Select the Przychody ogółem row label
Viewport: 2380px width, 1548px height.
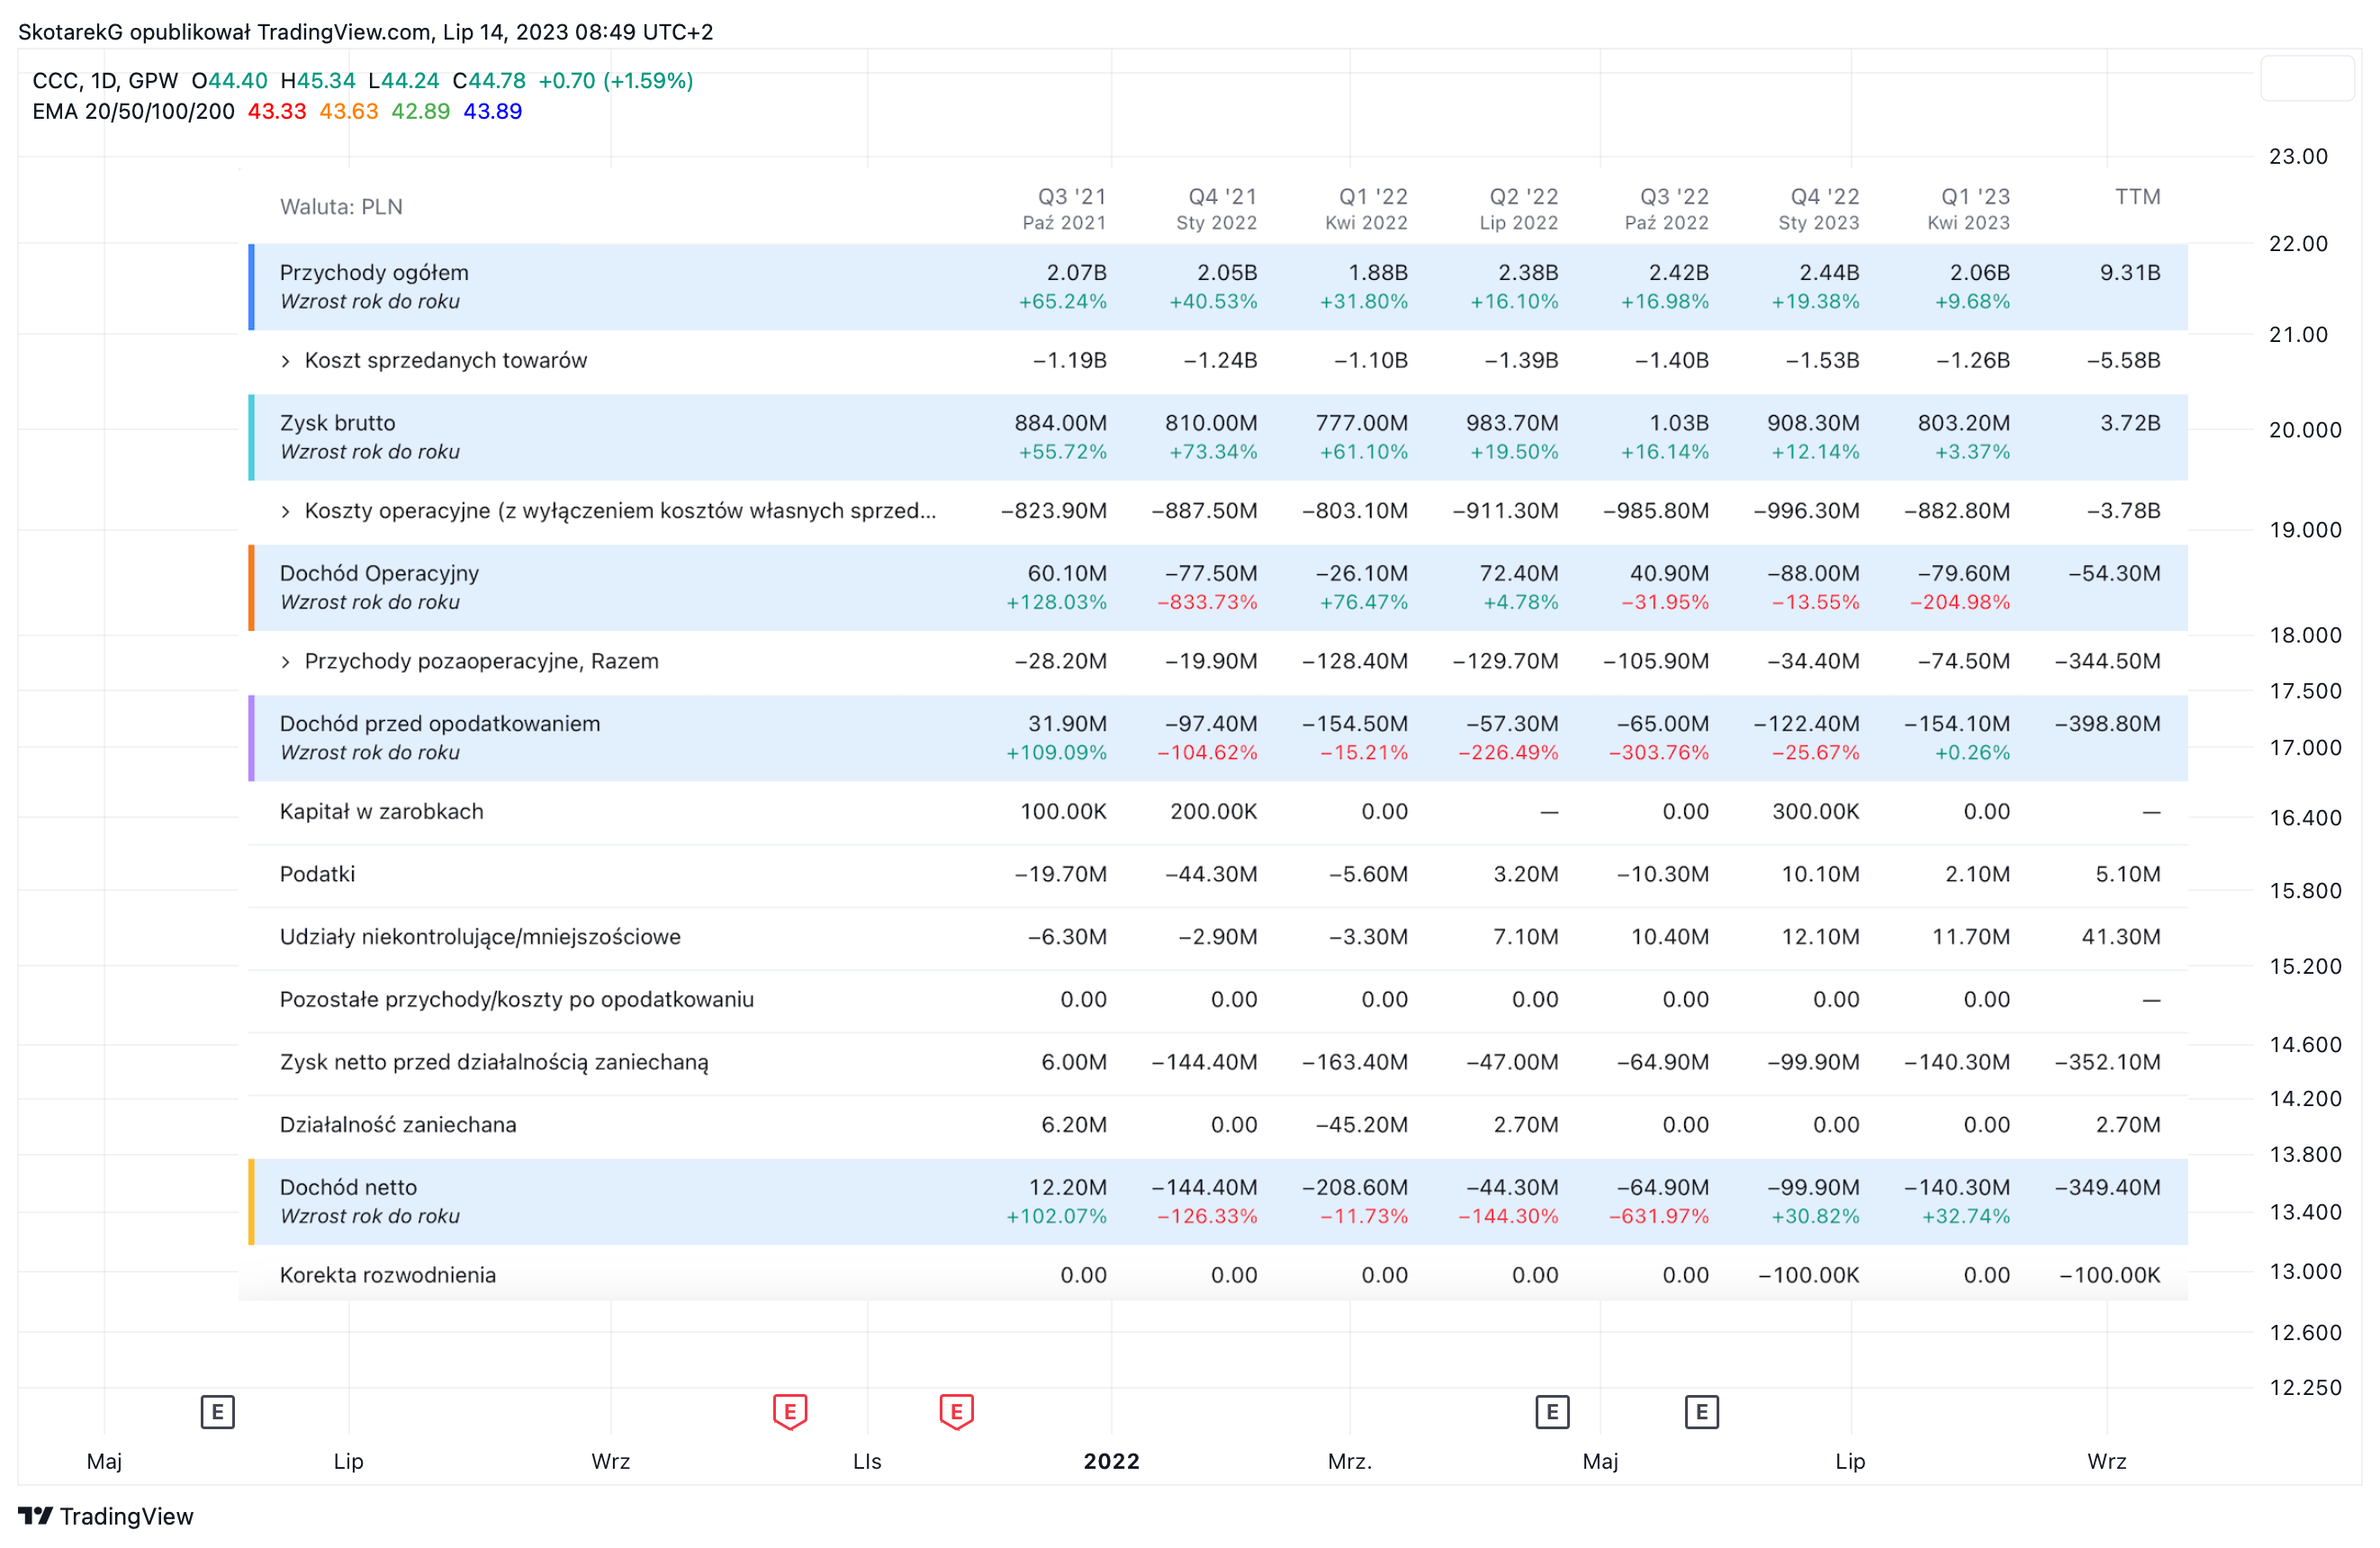(x=374, y=273)
